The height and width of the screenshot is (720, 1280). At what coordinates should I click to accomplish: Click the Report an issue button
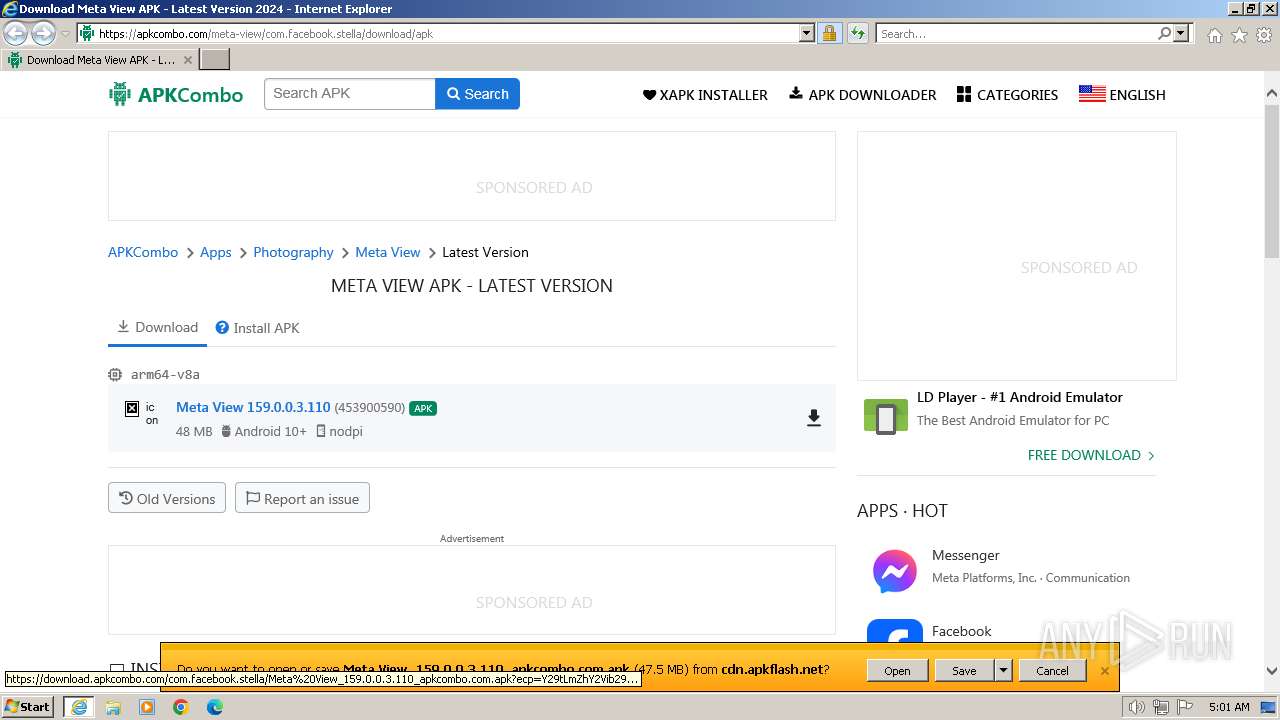pyautogui.click(x=302, y=498)
